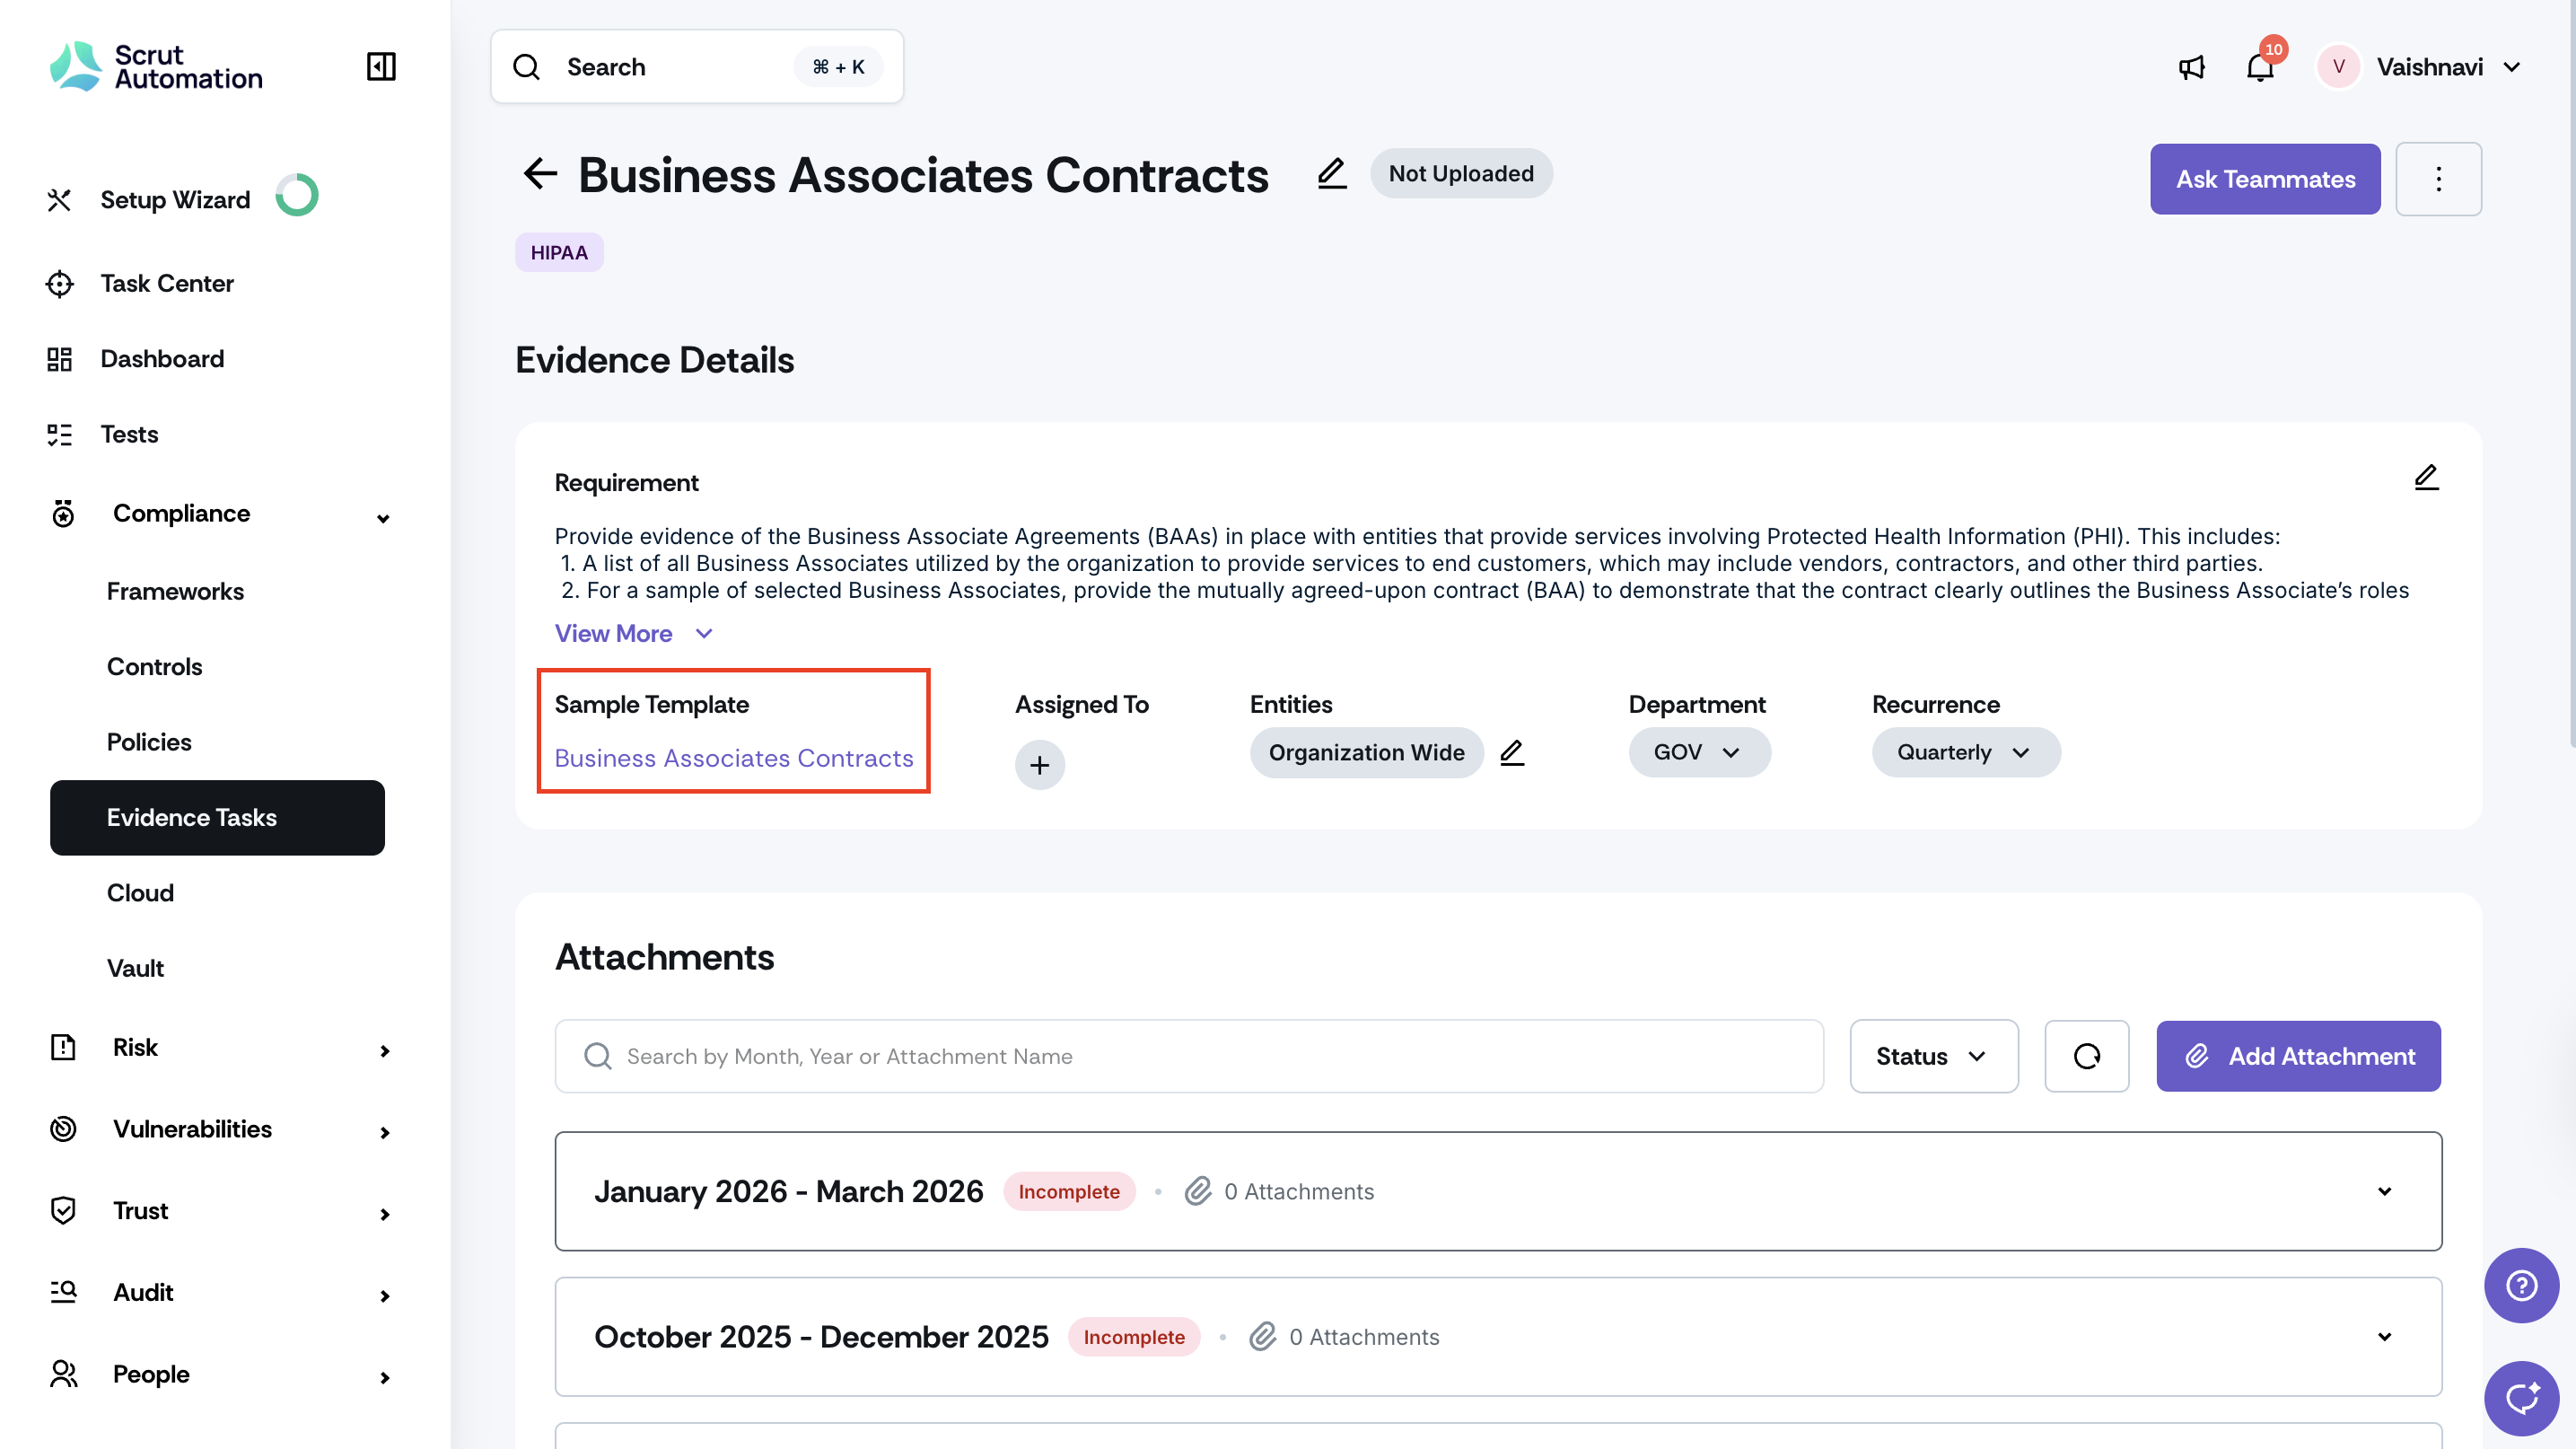
Task: Edit the Organization Wide entities
Action: pyautogui.click(x=1512, y=752)
